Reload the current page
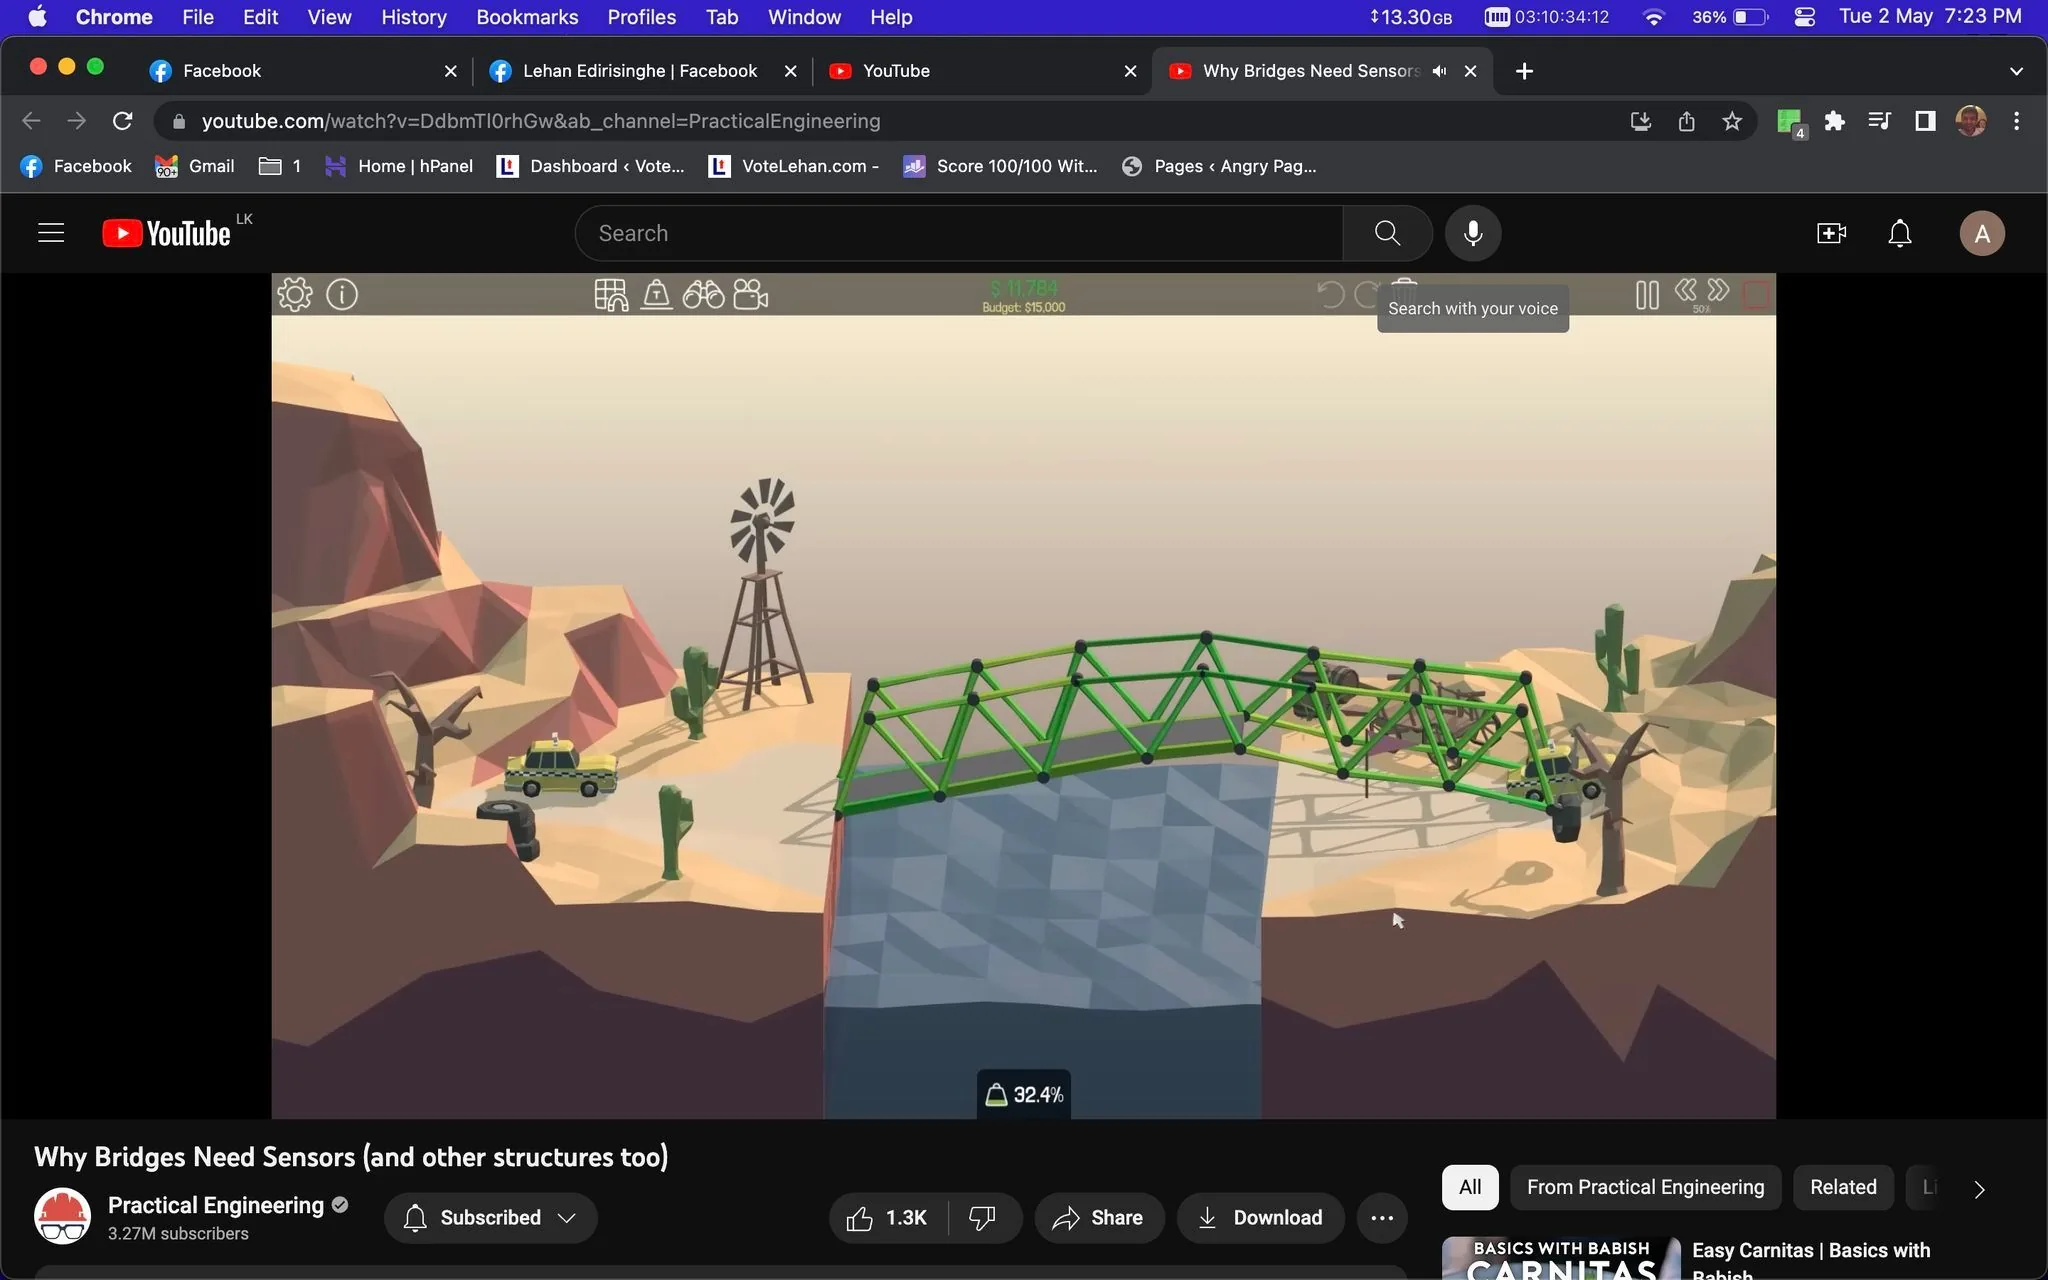The width and height of the screenshot is (2048, 1280). click(x=122, y=120)
